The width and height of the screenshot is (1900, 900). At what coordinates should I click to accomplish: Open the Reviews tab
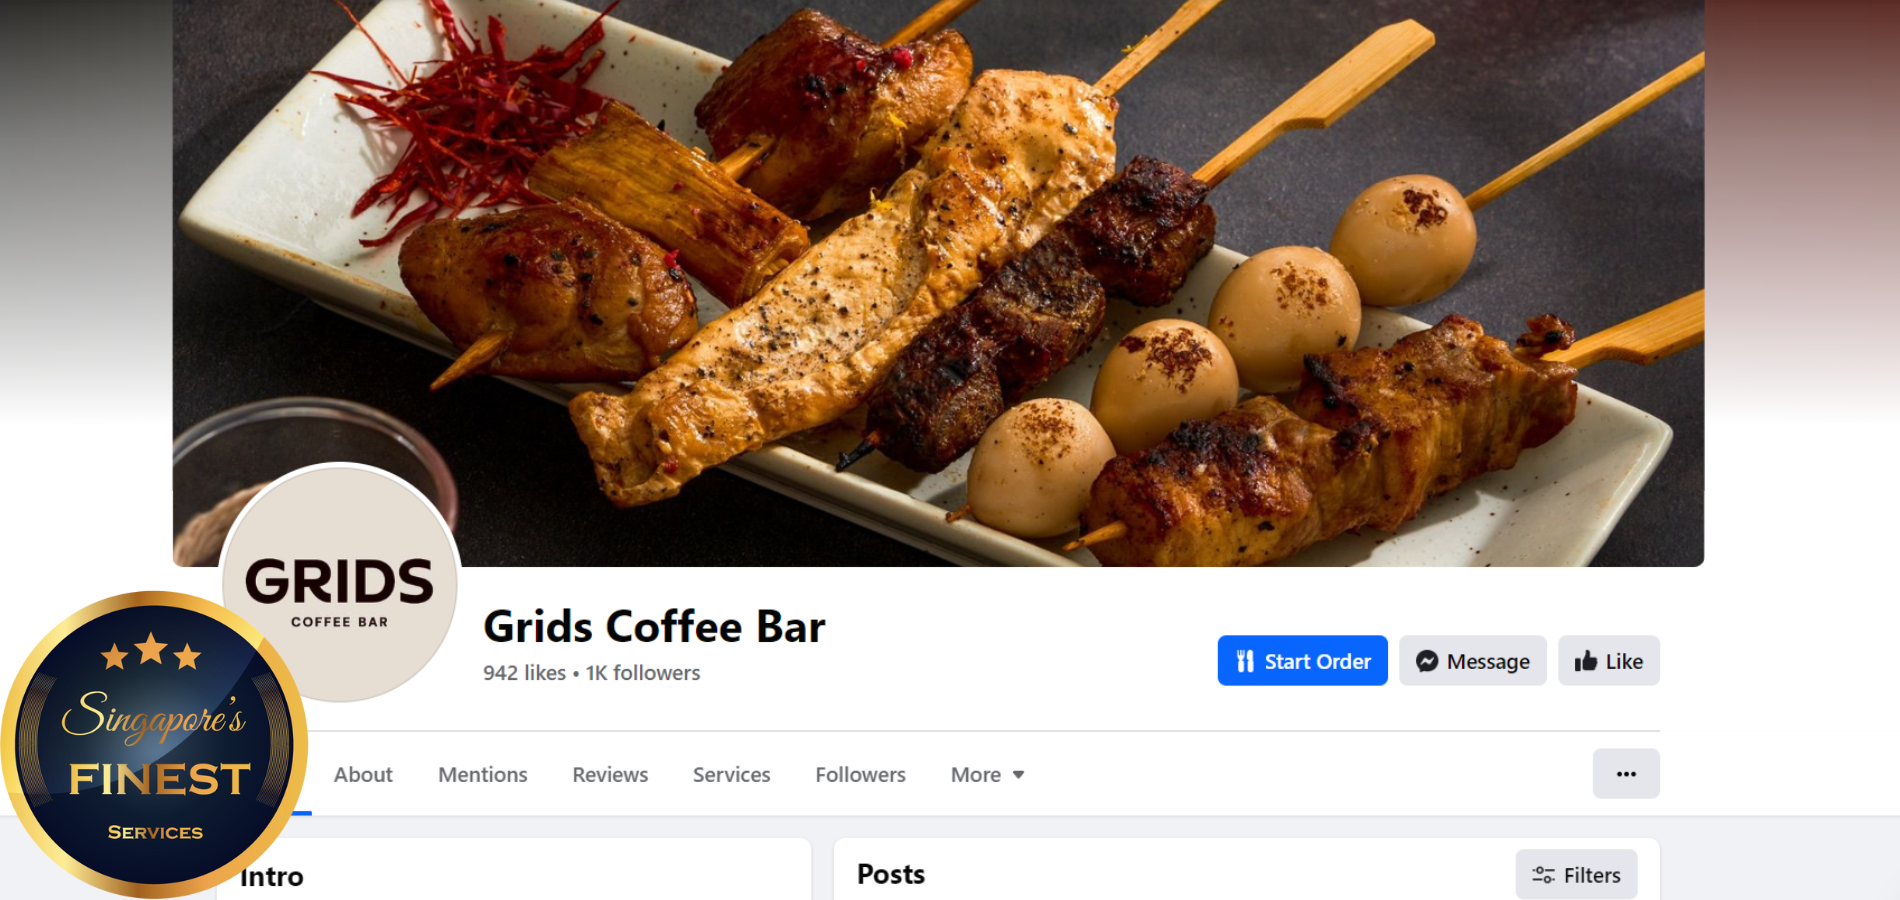[x=610, y=775]
